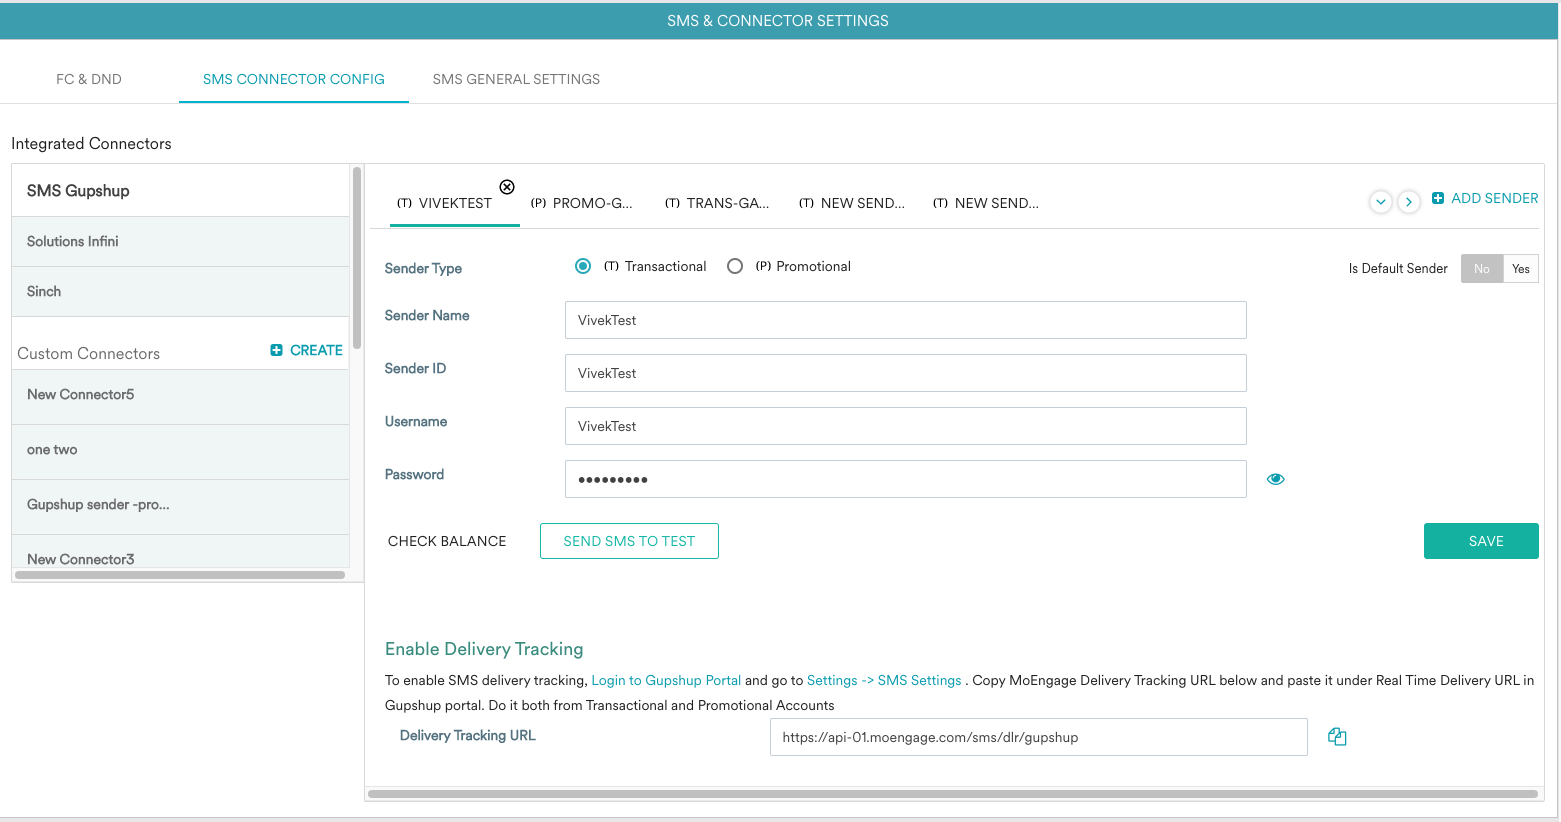The height and width of the screenshot is (822, 1561).
Task: Select the Transactional sender type
Action: pyautogui.click(x=583, y=266)
